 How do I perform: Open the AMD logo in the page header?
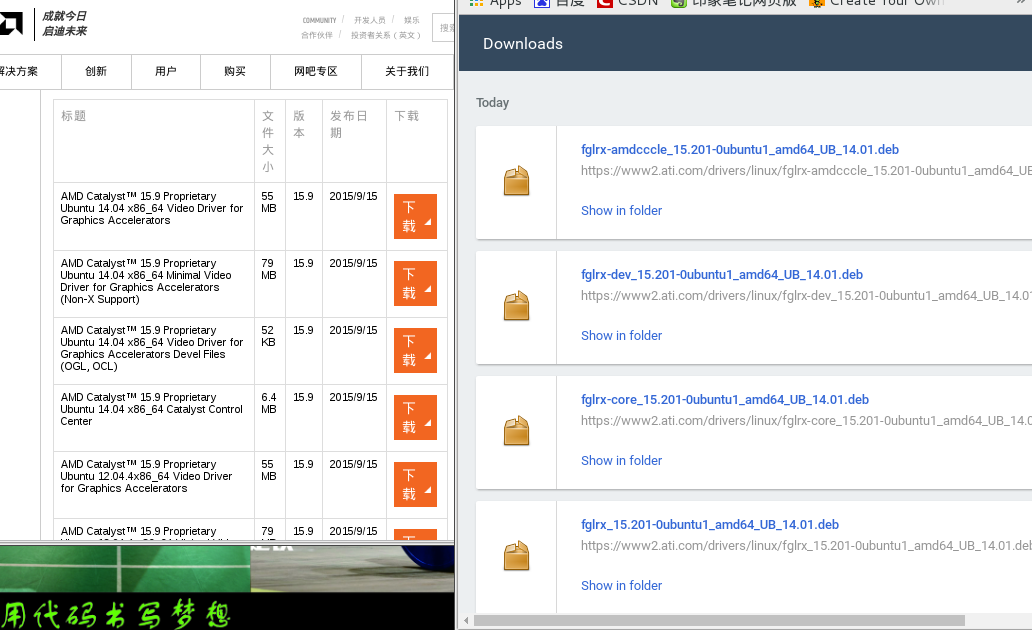(11, 24)
